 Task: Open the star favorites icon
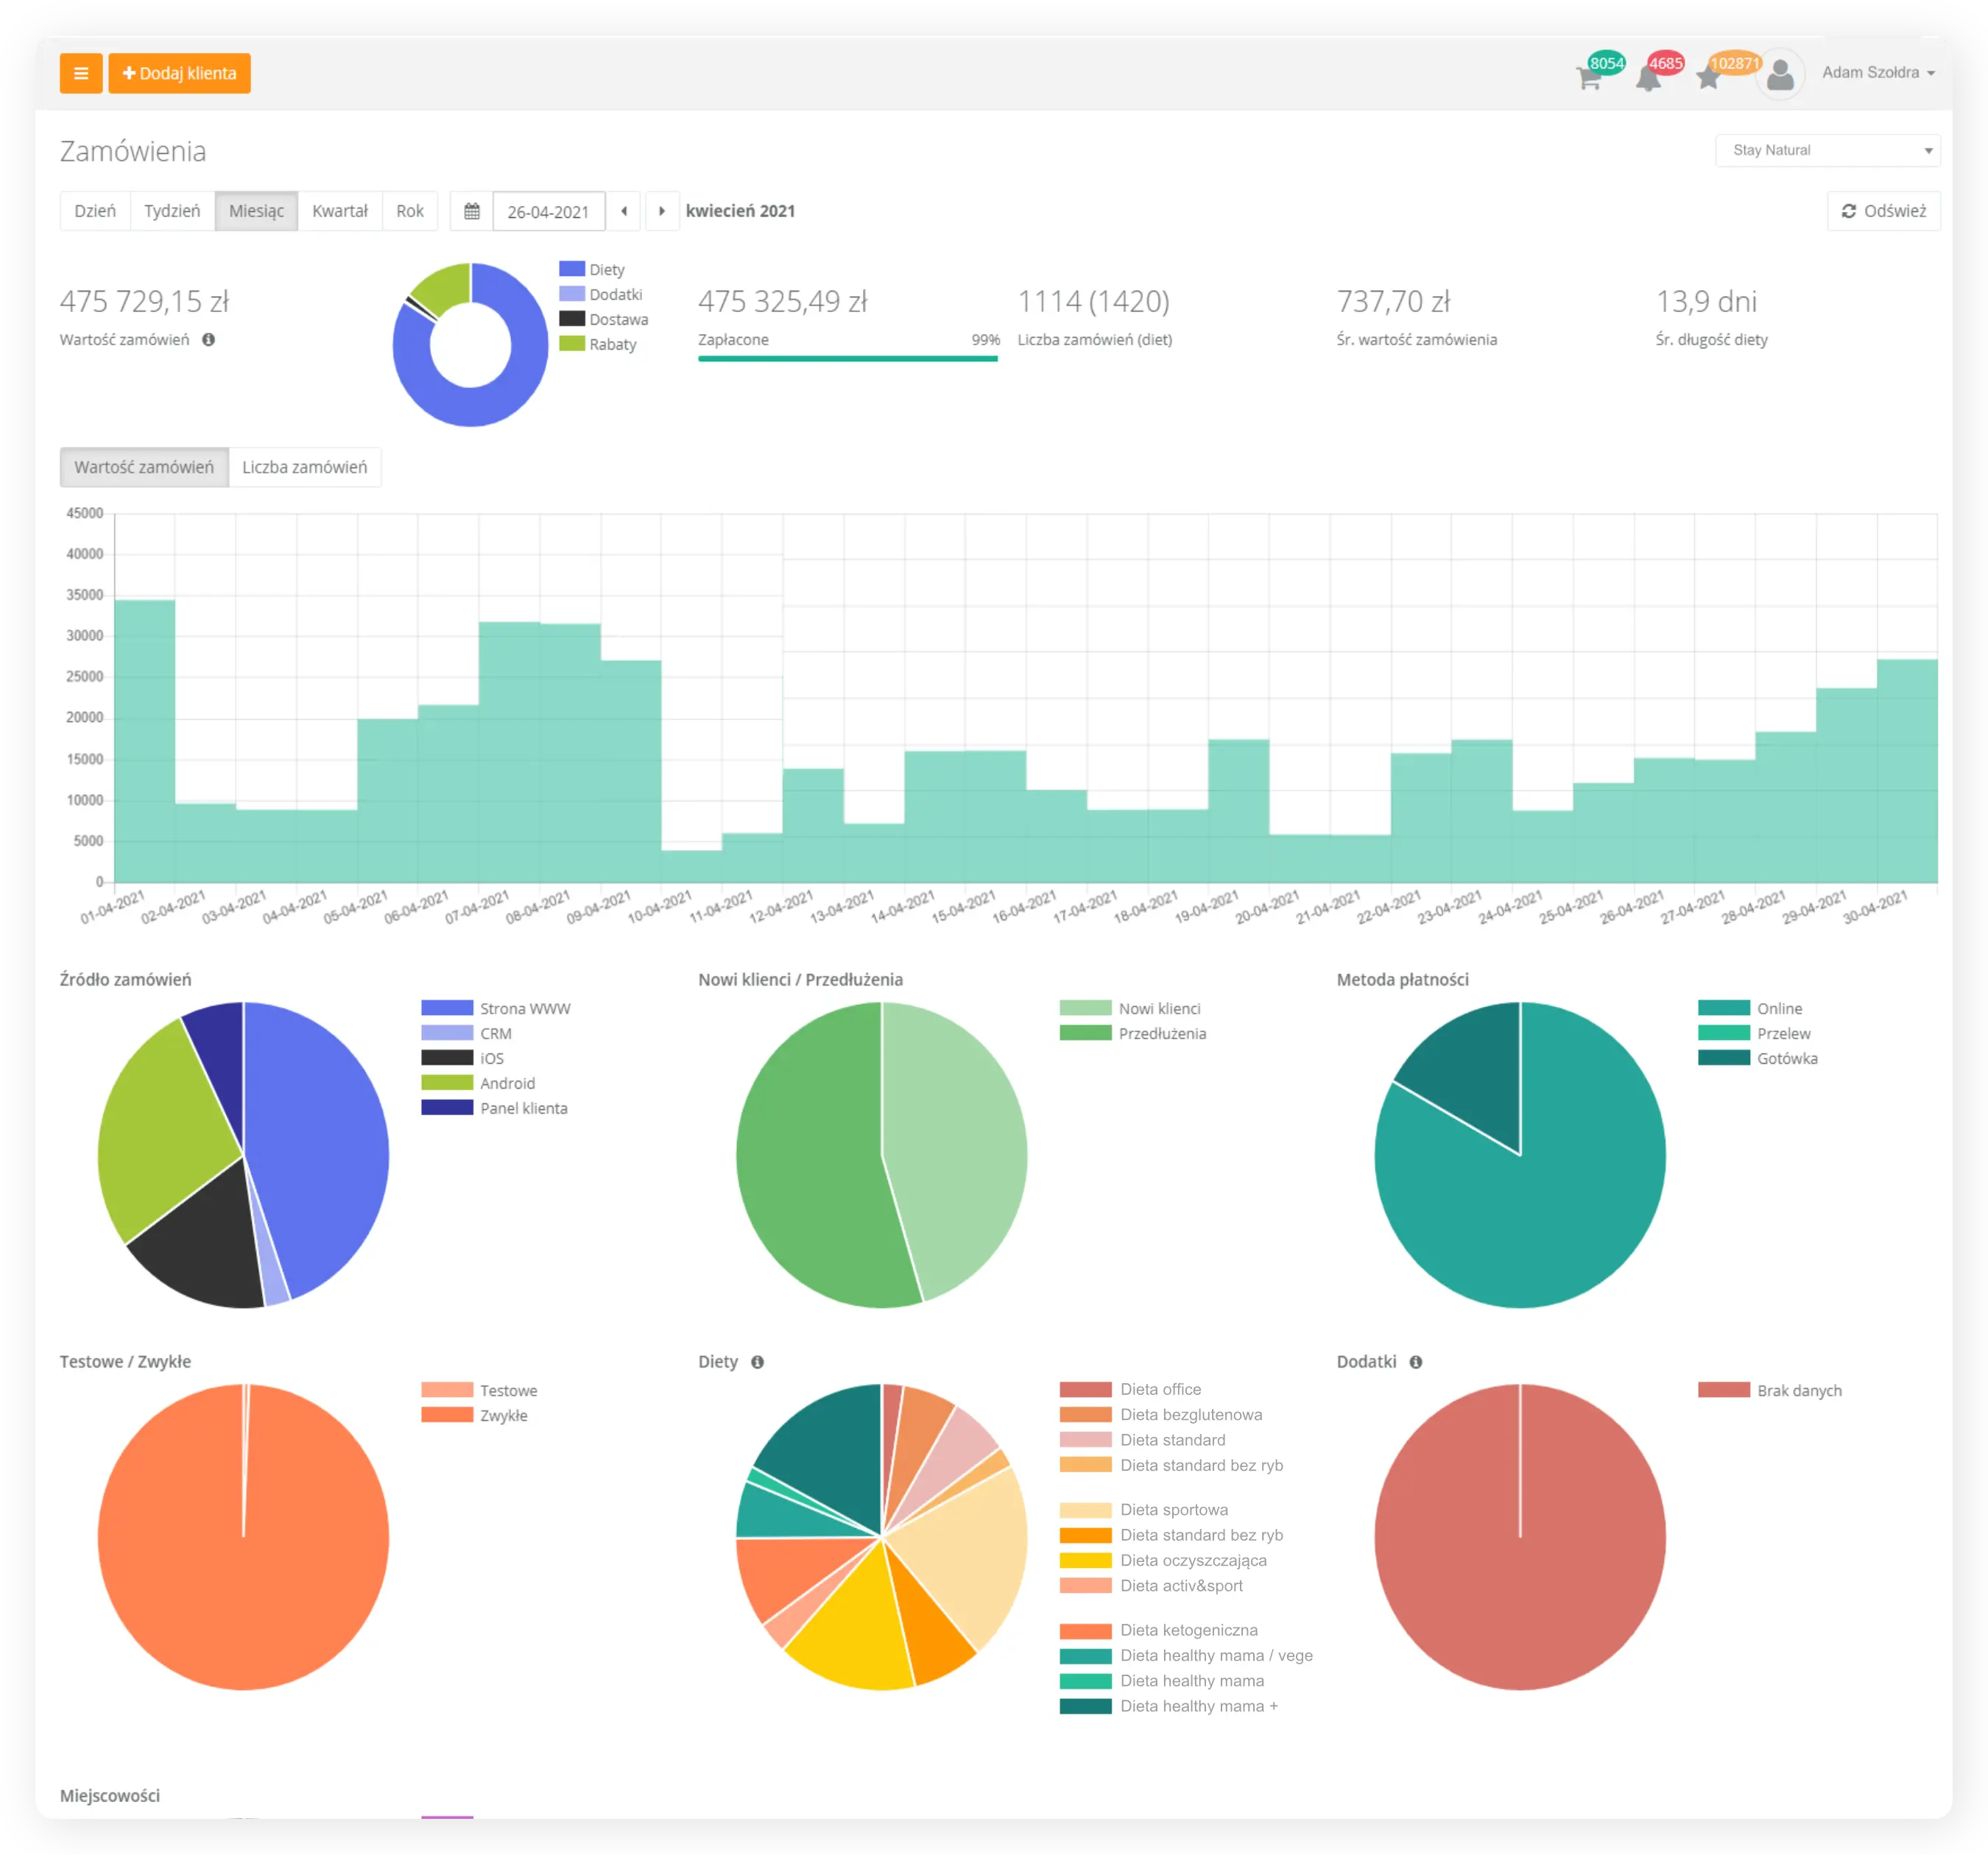(x=1708, y=78)
